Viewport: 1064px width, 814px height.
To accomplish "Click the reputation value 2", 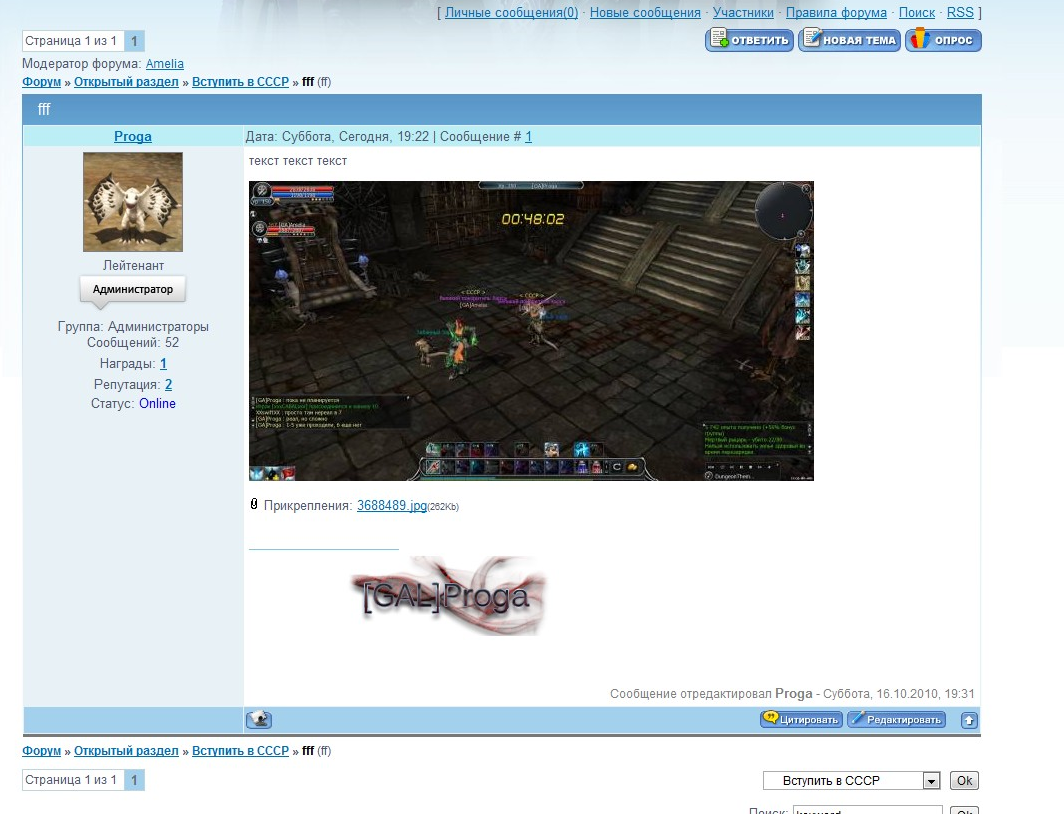I will click(169, 384).
